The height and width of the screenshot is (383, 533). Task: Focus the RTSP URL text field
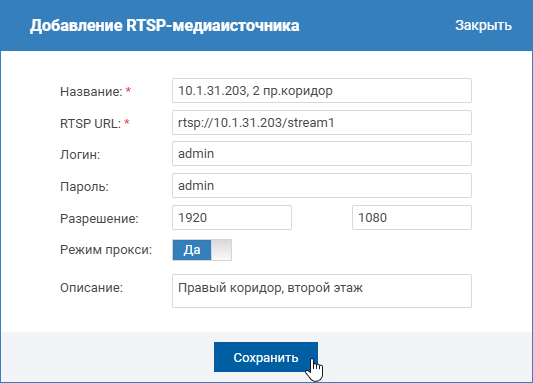[x=322, y=122]
